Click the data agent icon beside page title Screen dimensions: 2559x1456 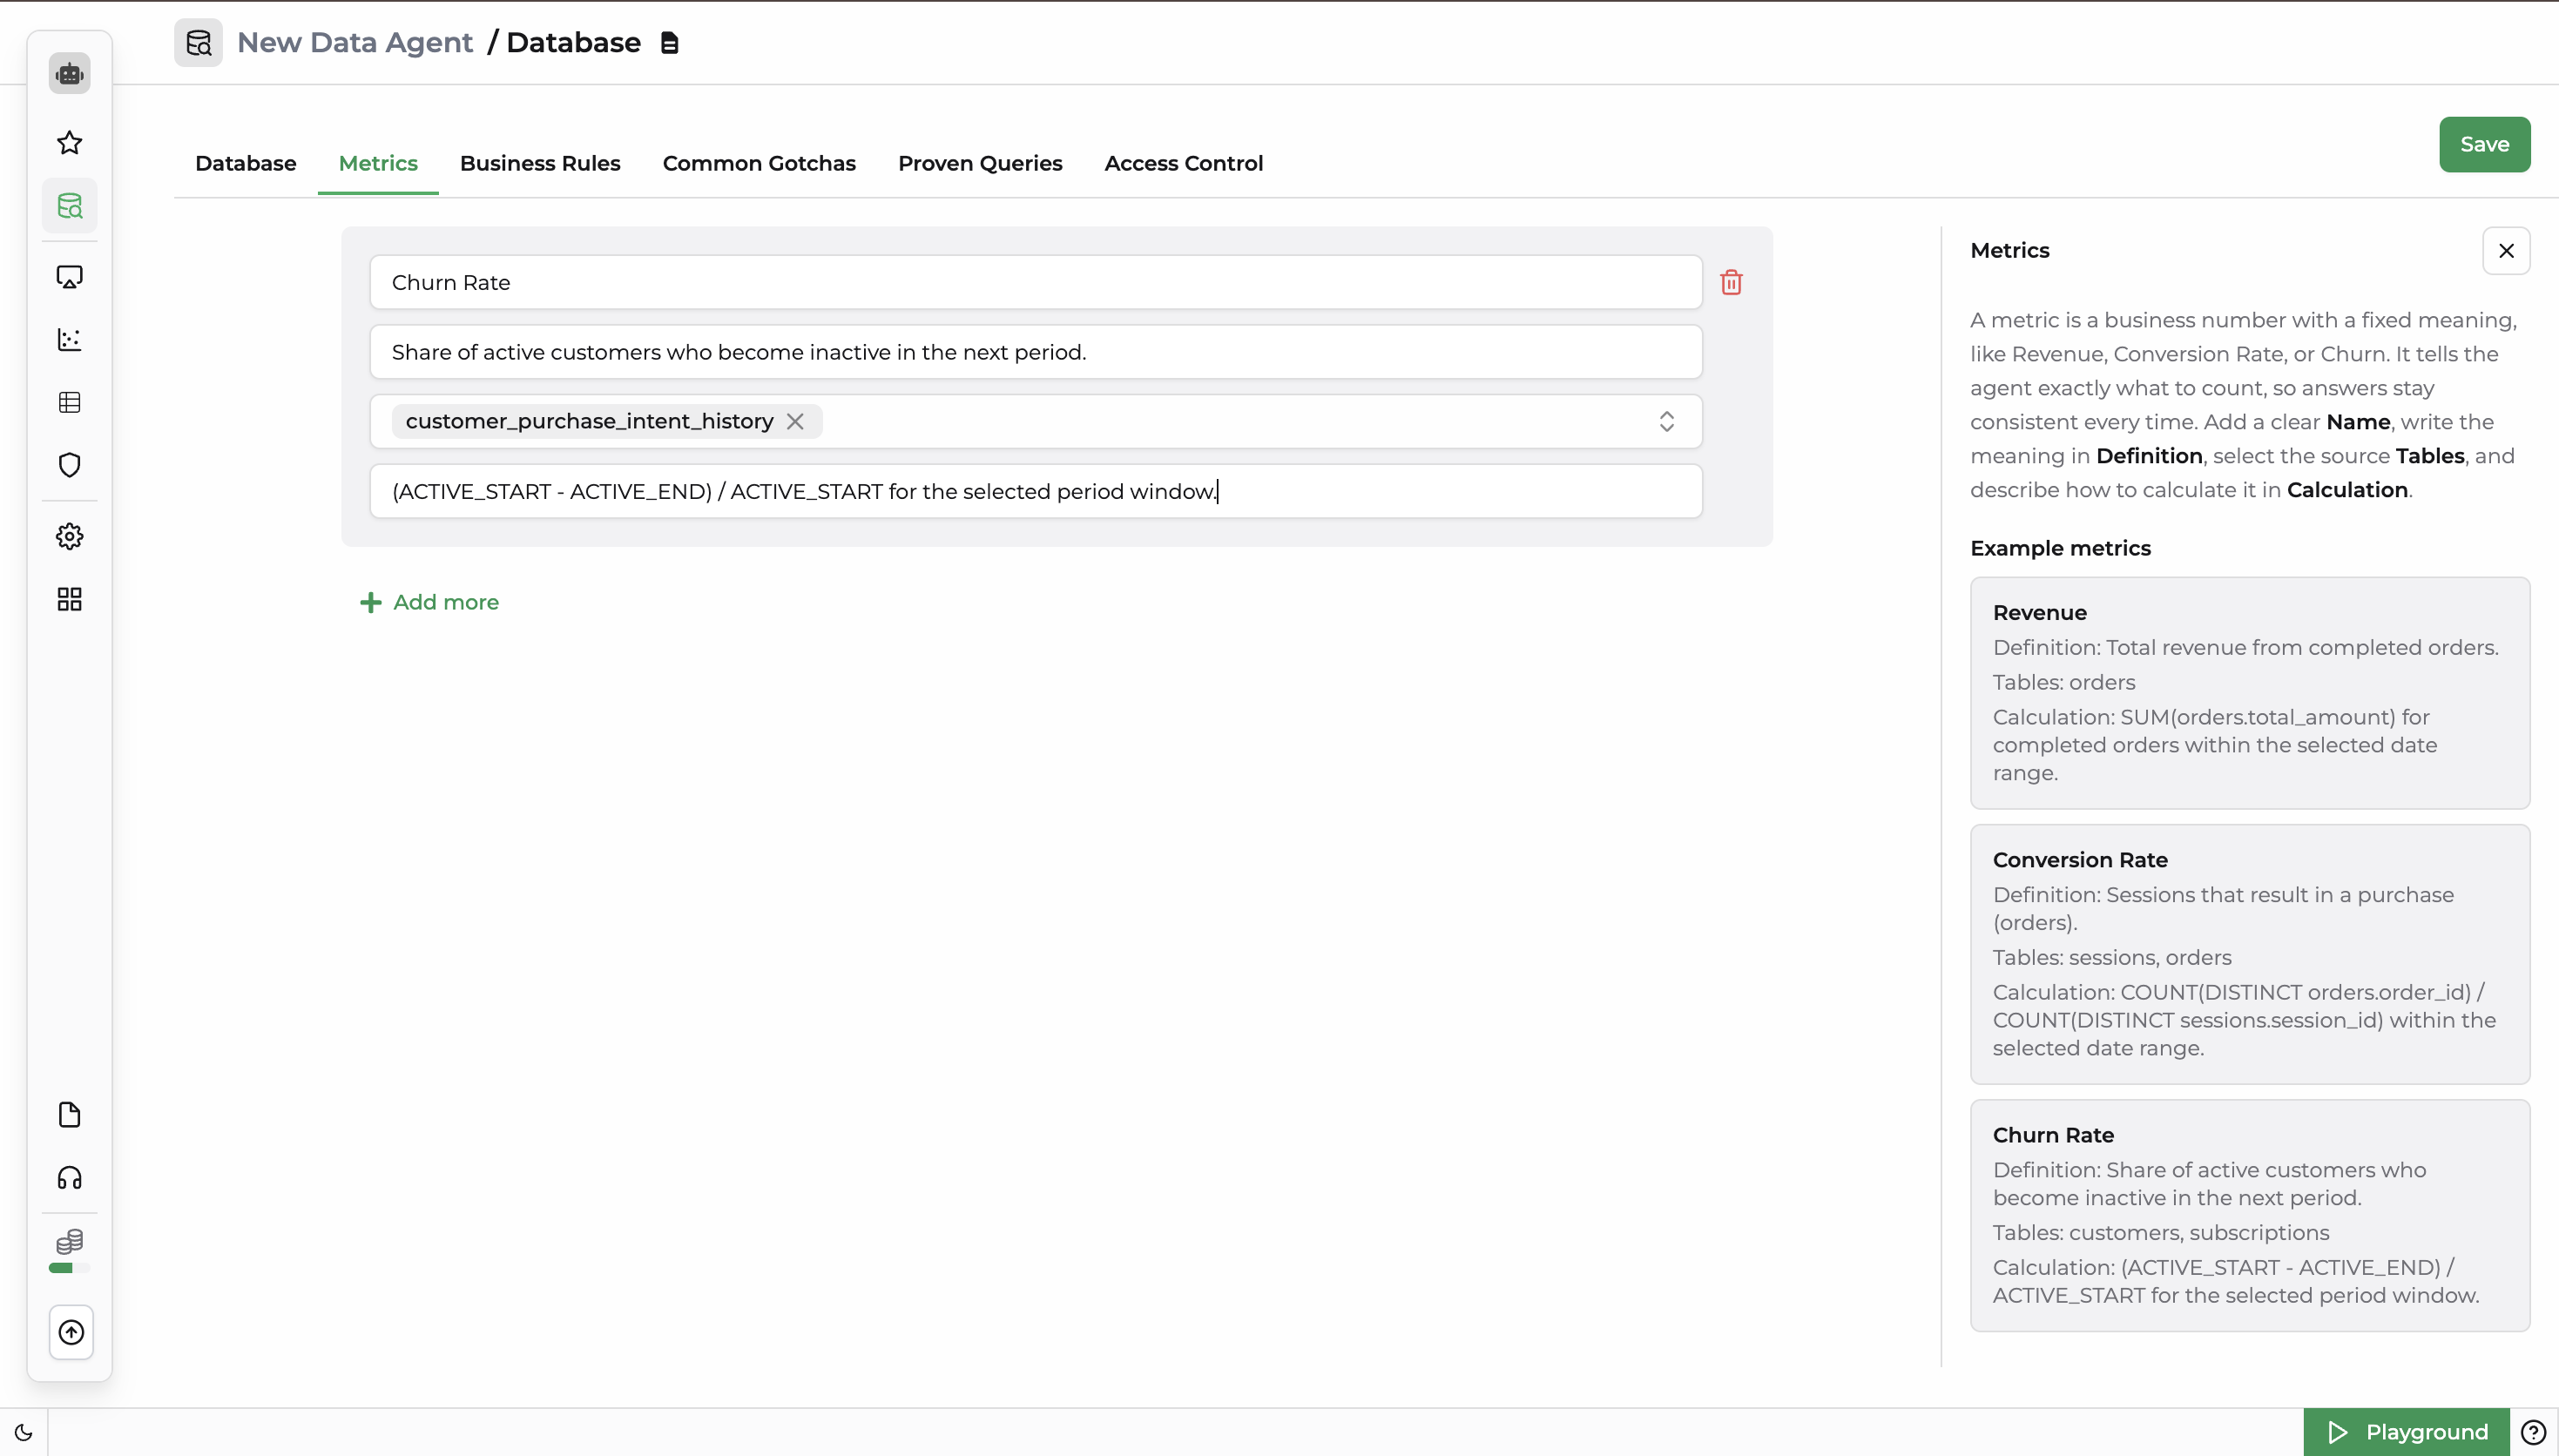pyautogui.click(x=199, y=43)
